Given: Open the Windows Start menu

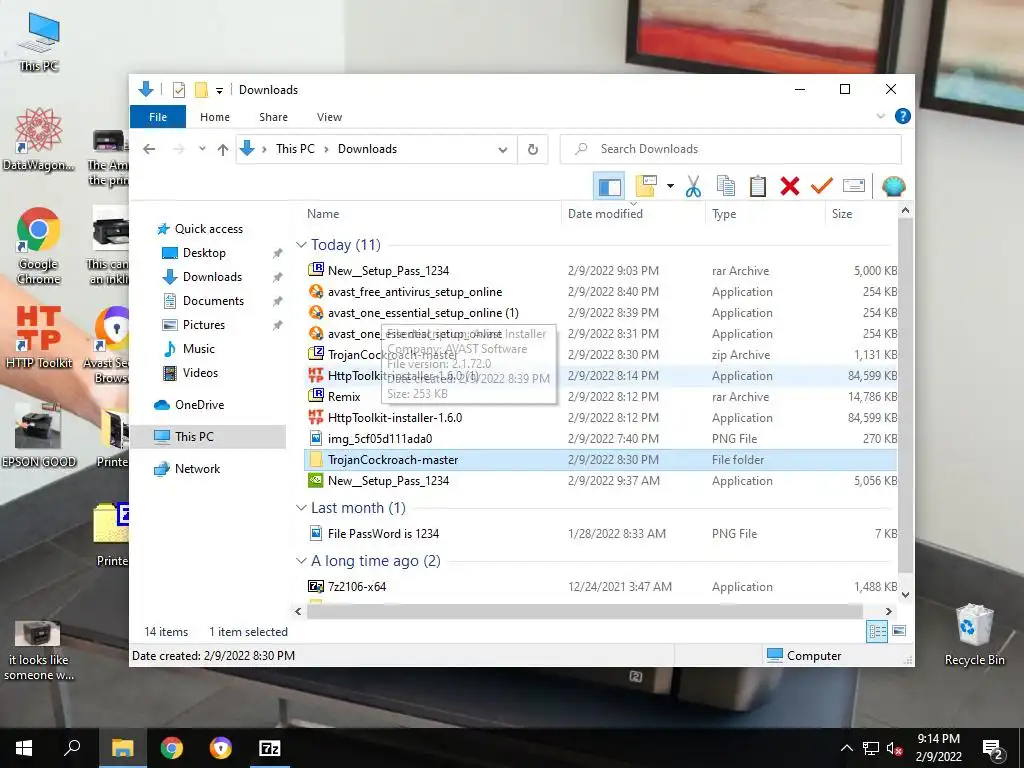Looking at the screenshot, I should (24, 748).
